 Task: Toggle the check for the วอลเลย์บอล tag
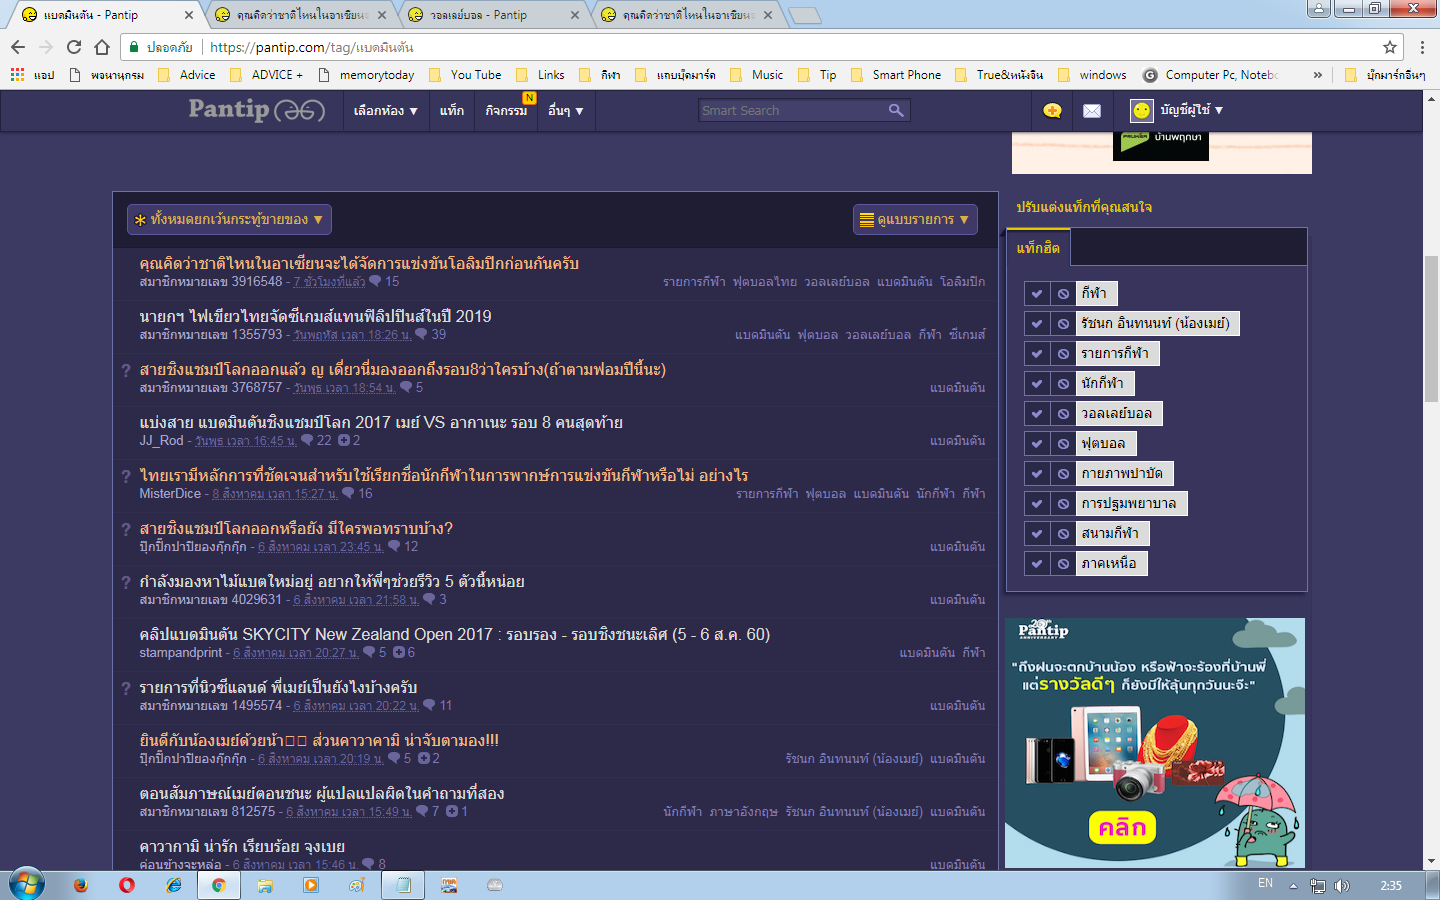tap(1037, 414)
